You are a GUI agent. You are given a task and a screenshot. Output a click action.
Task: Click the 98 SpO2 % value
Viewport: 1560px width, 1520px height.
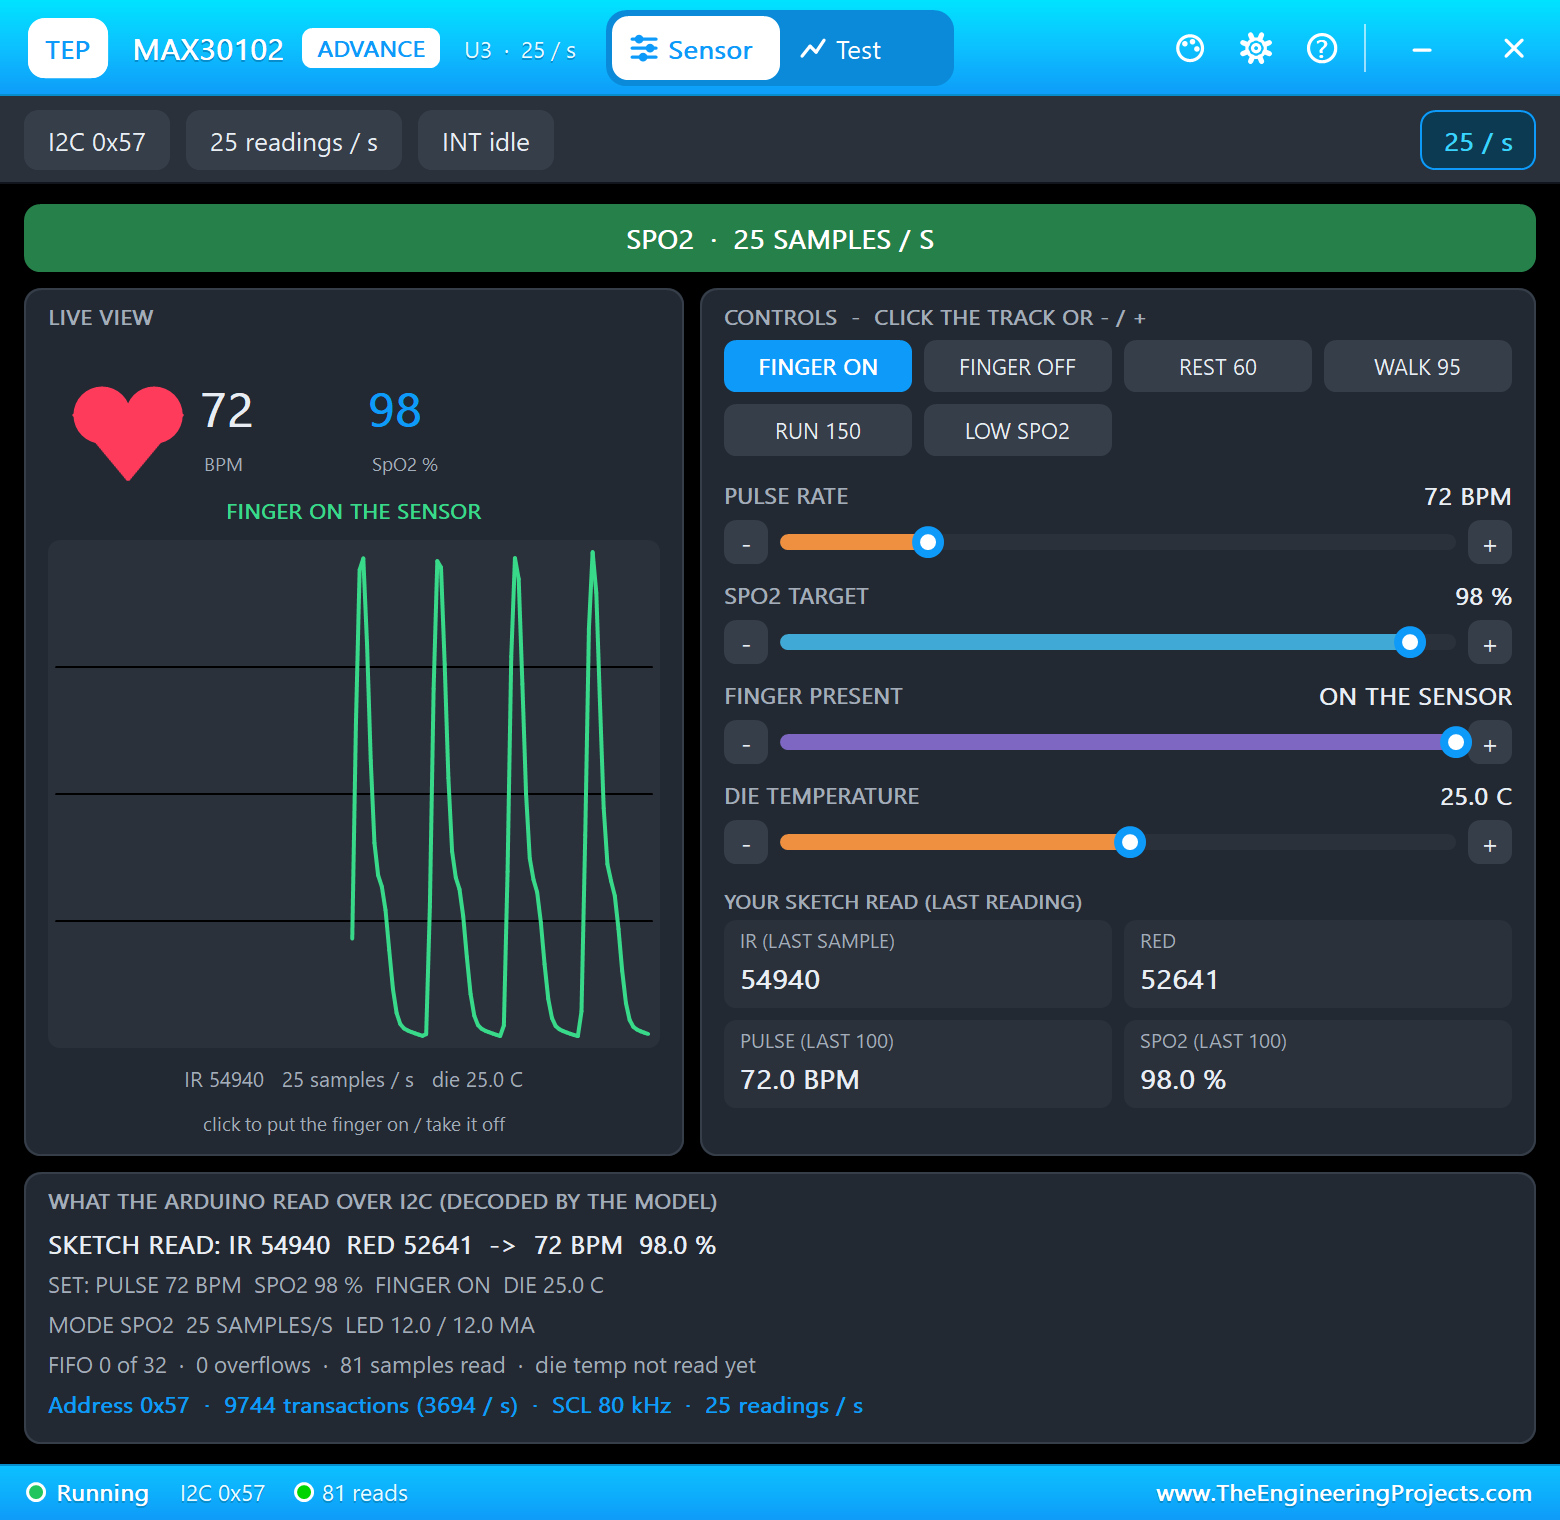[x=395, y=410]
